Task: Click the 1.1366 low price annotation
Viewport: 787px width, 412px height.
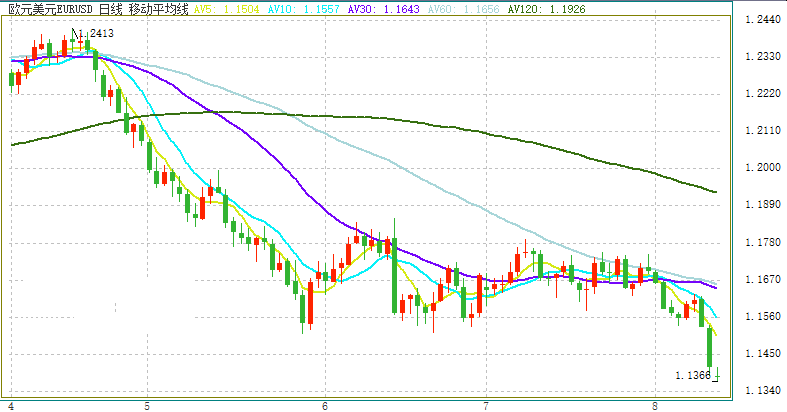Action: 692,376
